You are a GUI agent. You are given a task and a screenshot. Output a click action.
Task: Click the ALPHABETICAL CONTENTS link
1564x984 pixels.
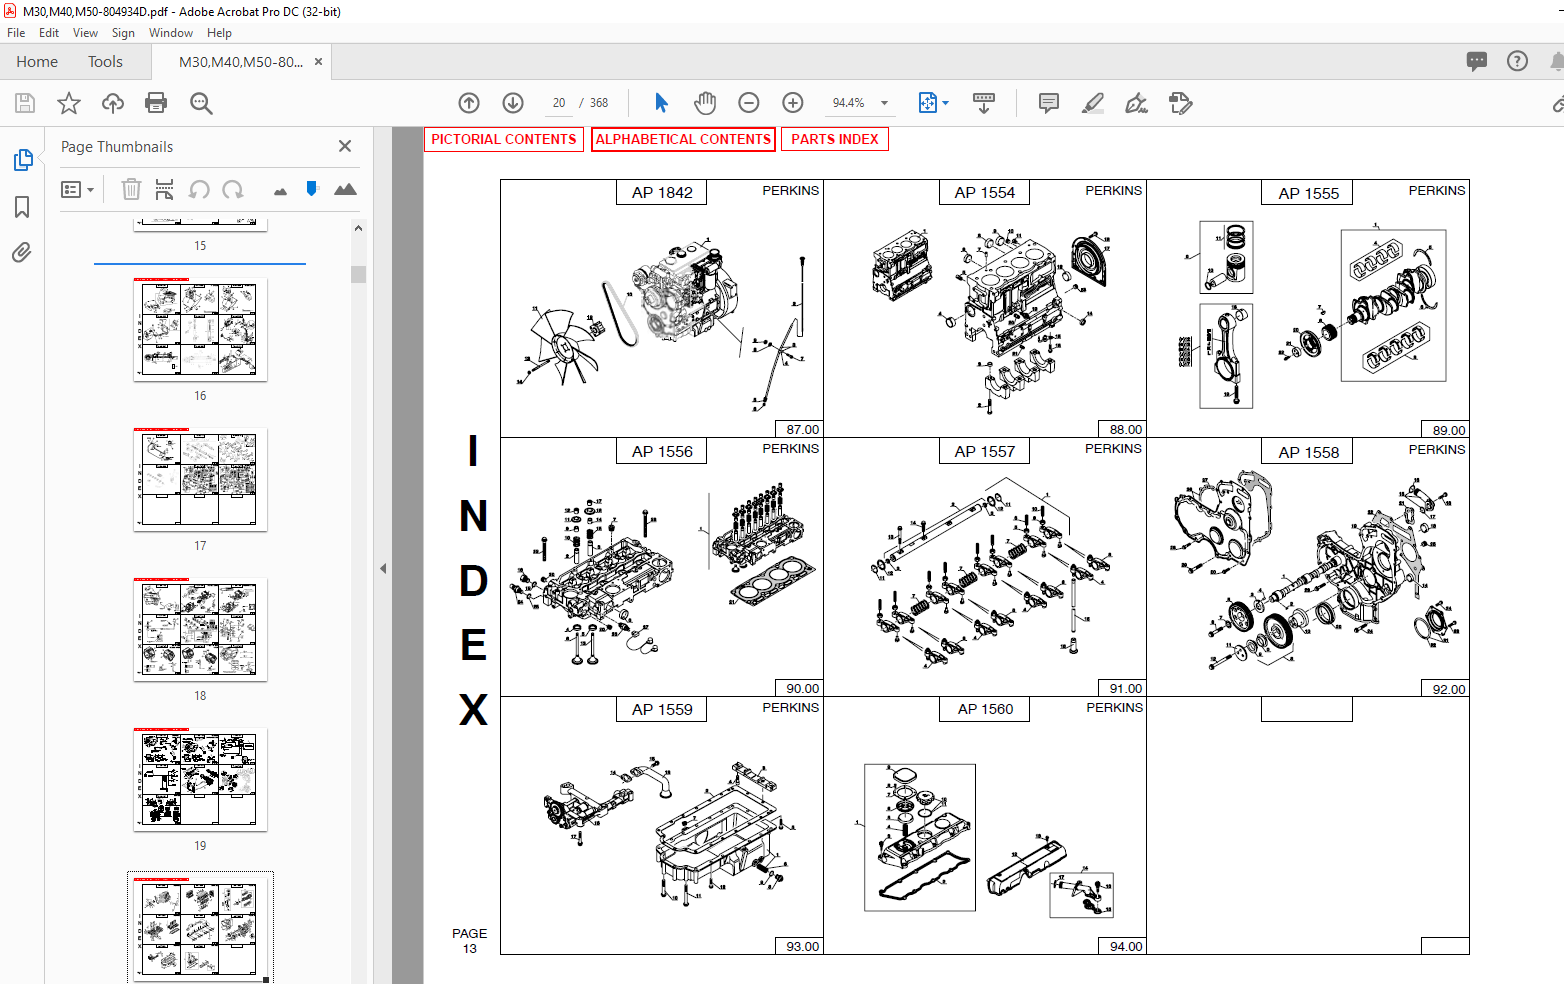coord(683,139)
